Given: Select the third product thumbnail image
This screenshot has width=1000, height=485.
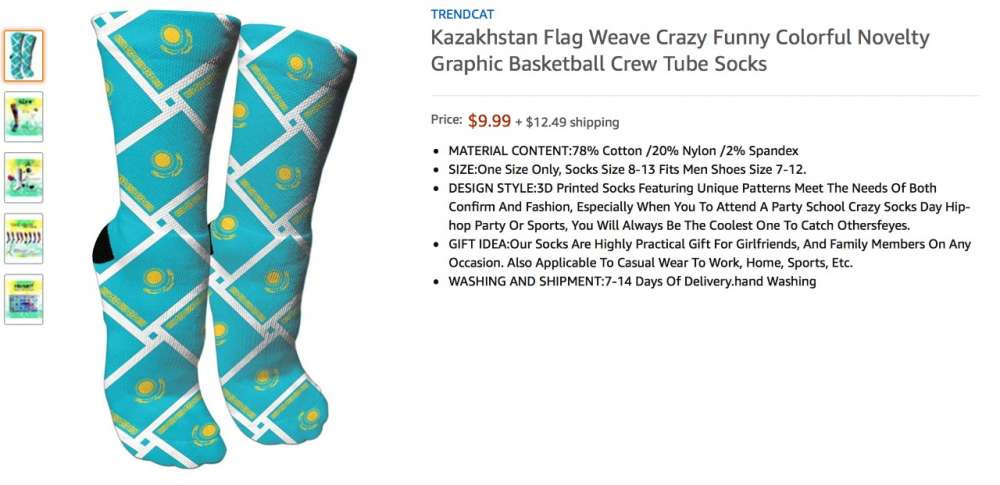Looking at the screenshot, I should 24,177.
